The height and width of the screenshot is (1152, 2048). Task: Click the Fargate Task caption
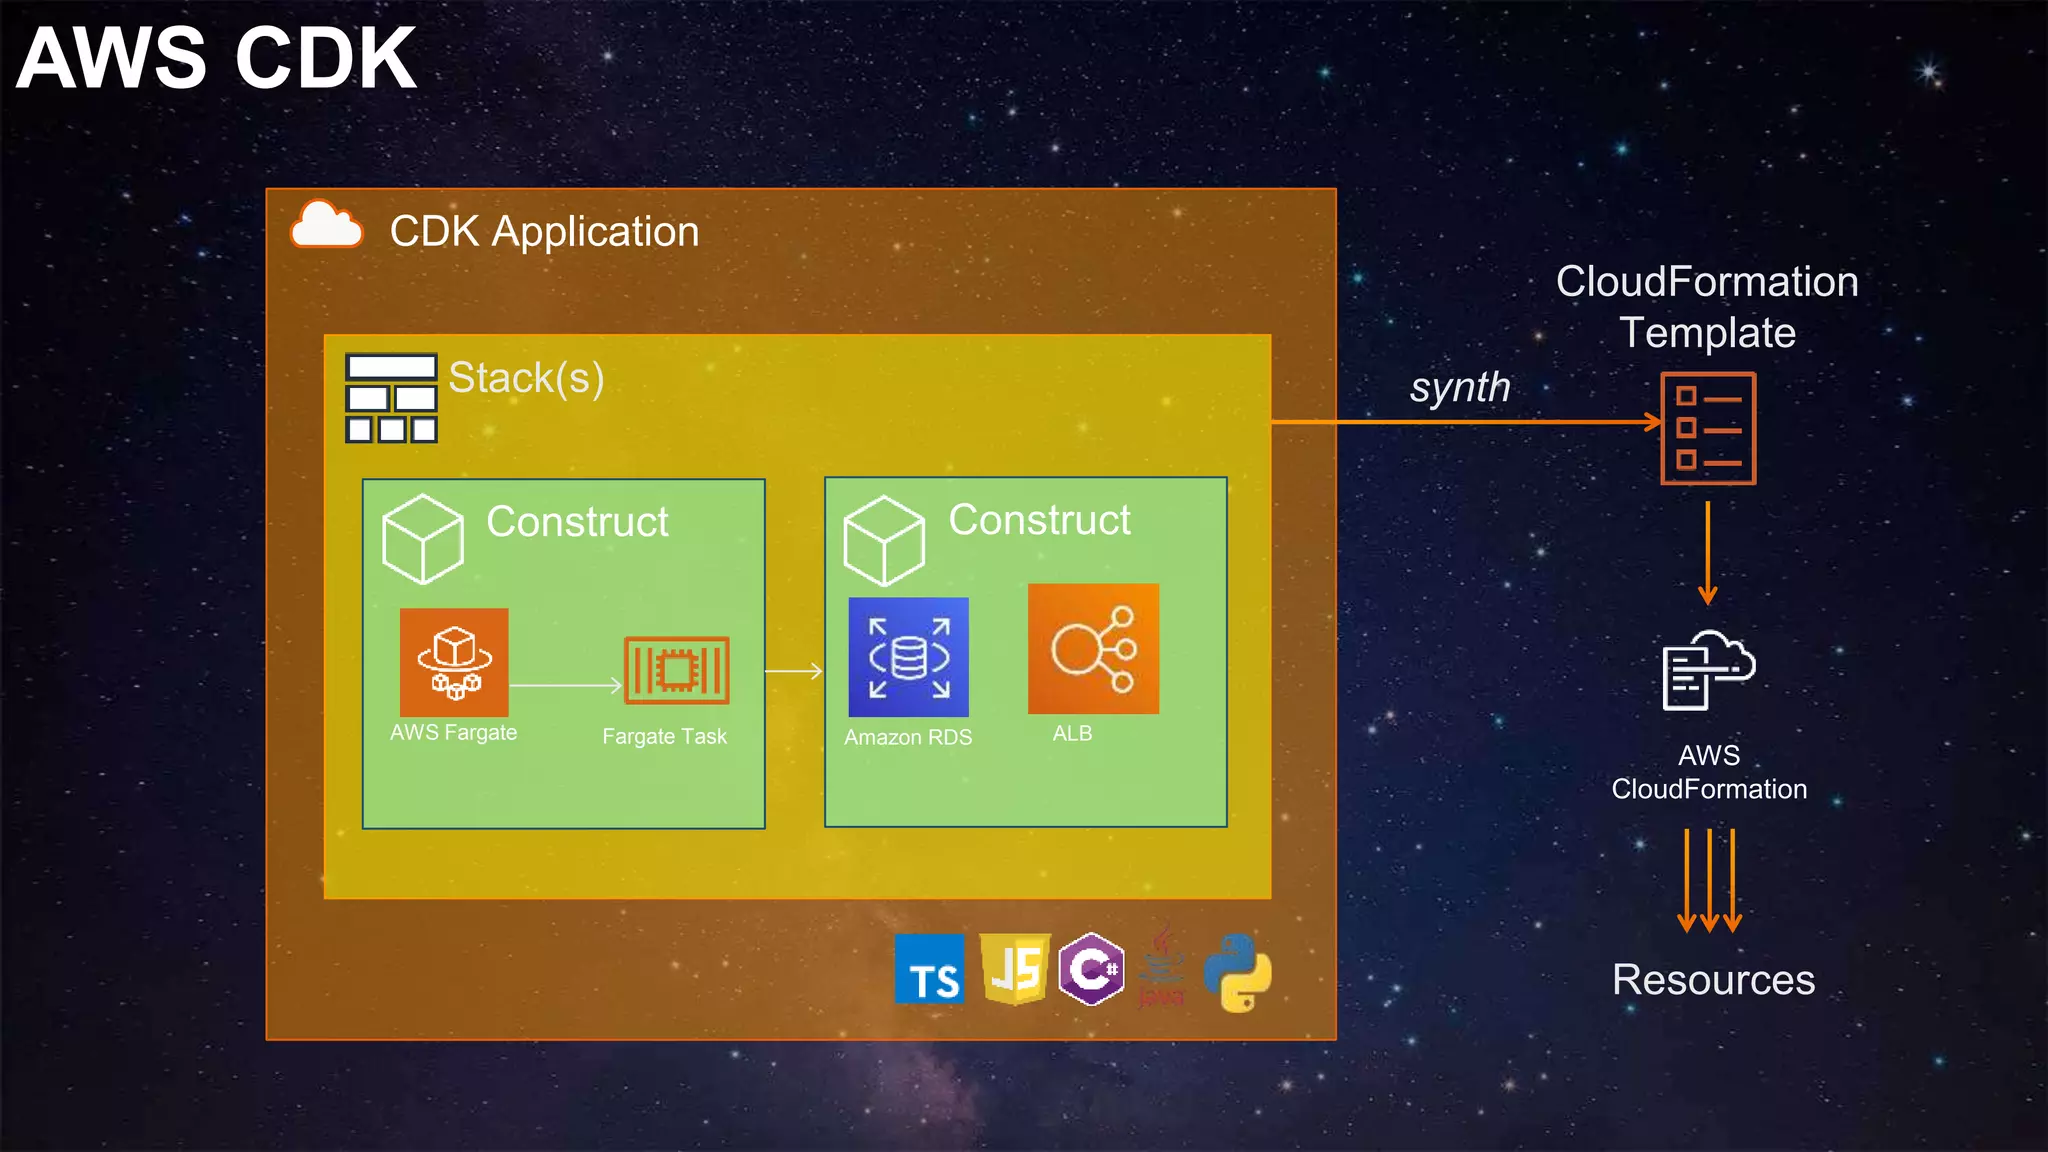tap(664, 737)
